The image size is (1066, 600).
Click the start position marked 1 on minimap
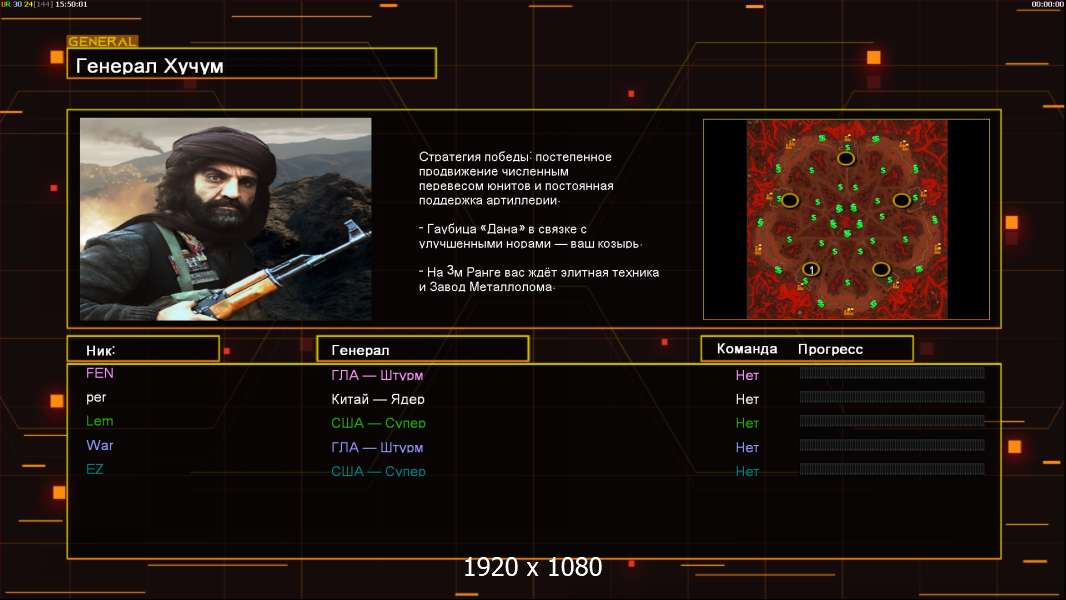tap(811, 269)
